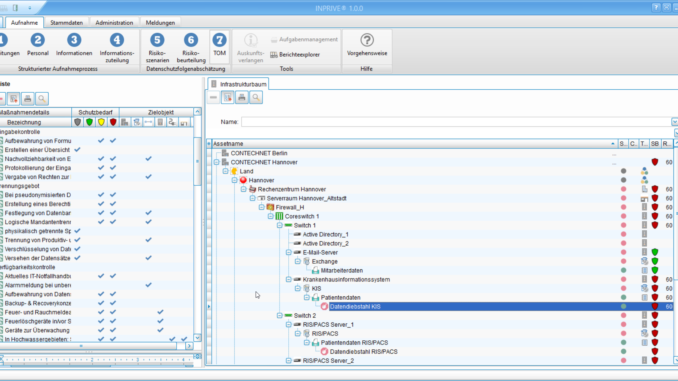Click the Coreswitch 1 node icon
The height and width of the screenshot is (381, 678).
point(279,216)
